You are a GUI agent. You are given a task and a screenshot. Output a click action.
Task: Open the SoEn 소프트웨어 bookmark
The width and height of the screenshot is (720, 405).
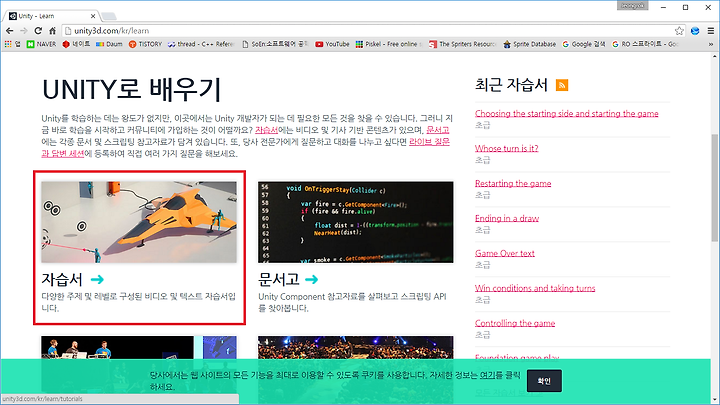(275, 44)
